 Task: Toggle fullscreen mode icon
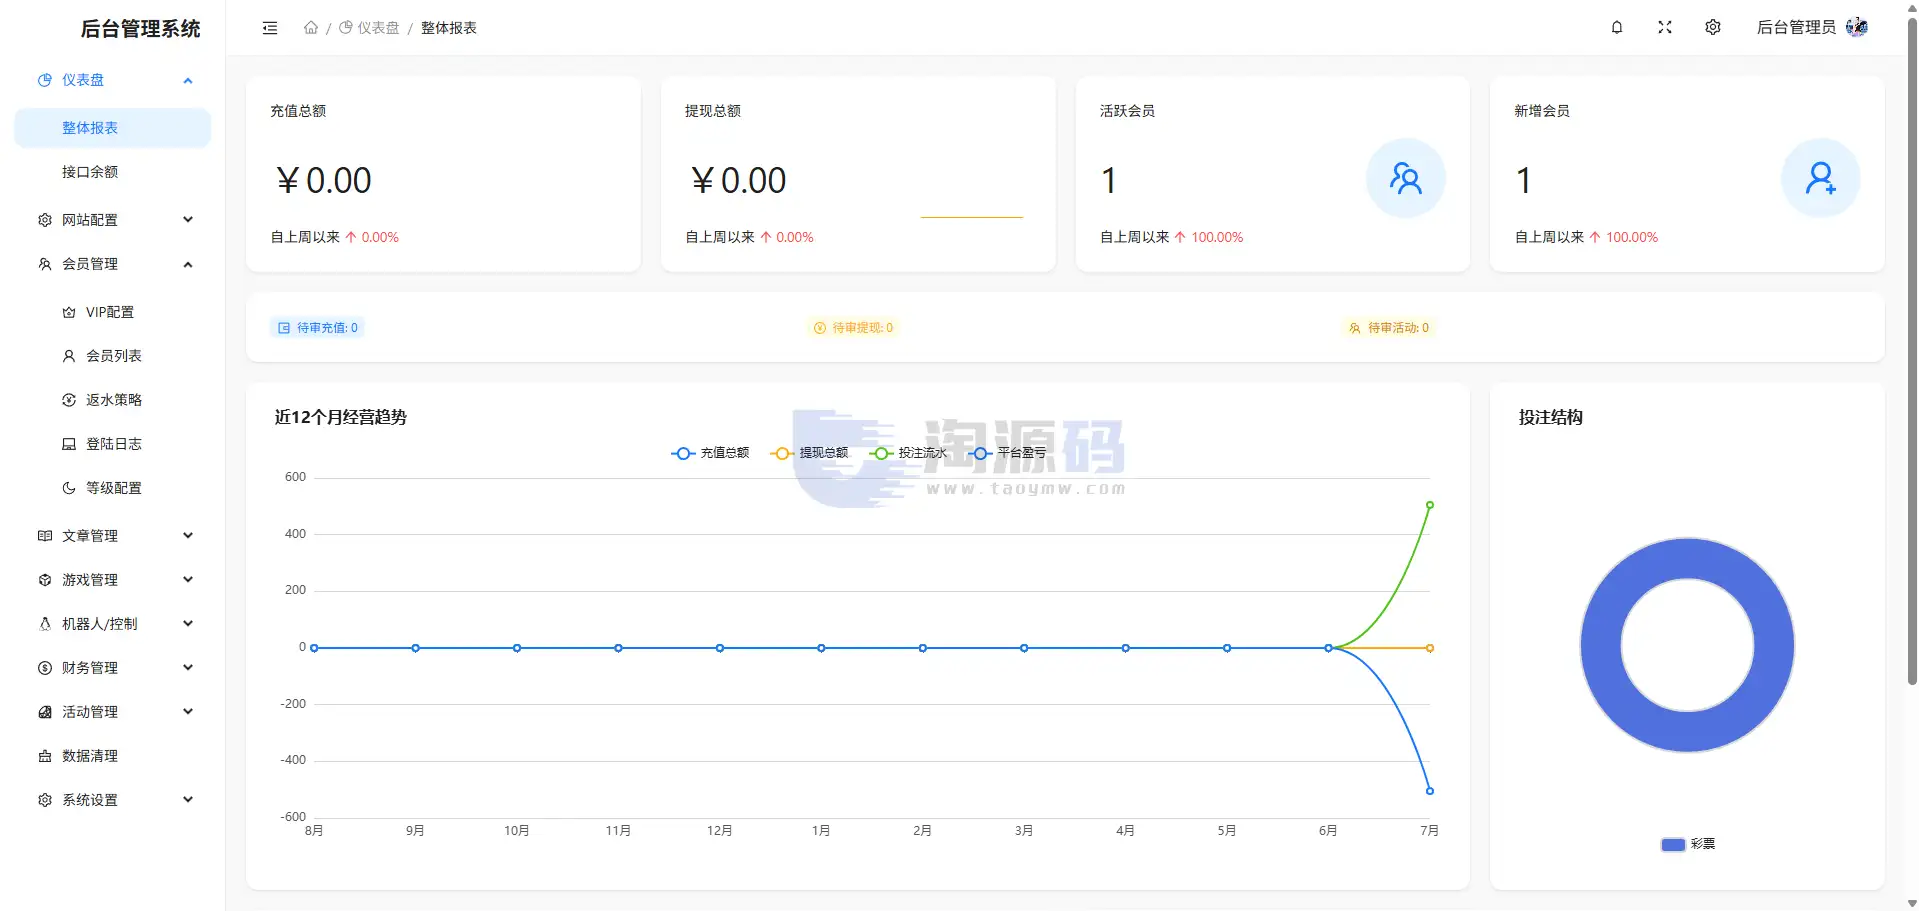point(1665,27)
